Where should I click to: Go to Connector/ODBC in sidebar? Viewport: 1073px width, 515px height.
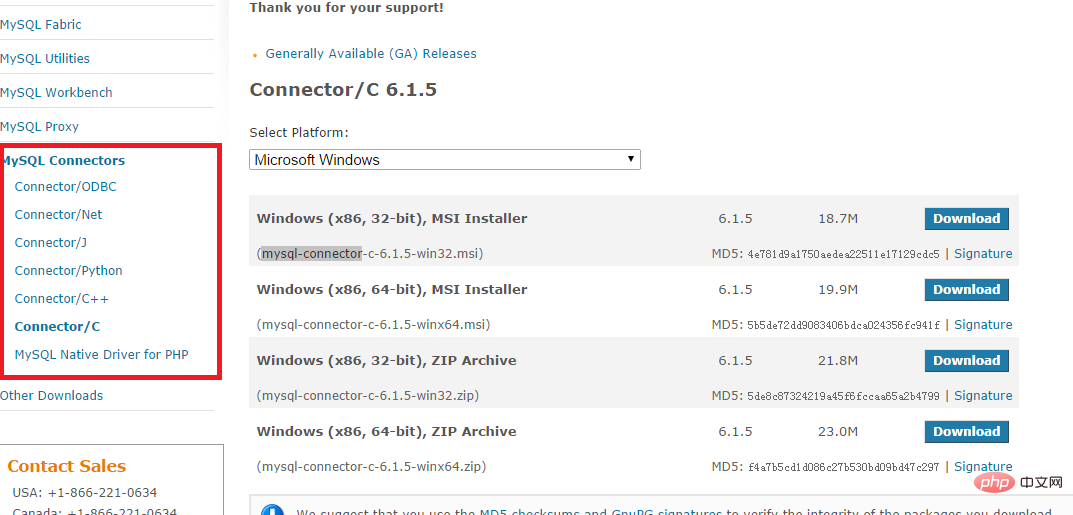tap(66, 187)
